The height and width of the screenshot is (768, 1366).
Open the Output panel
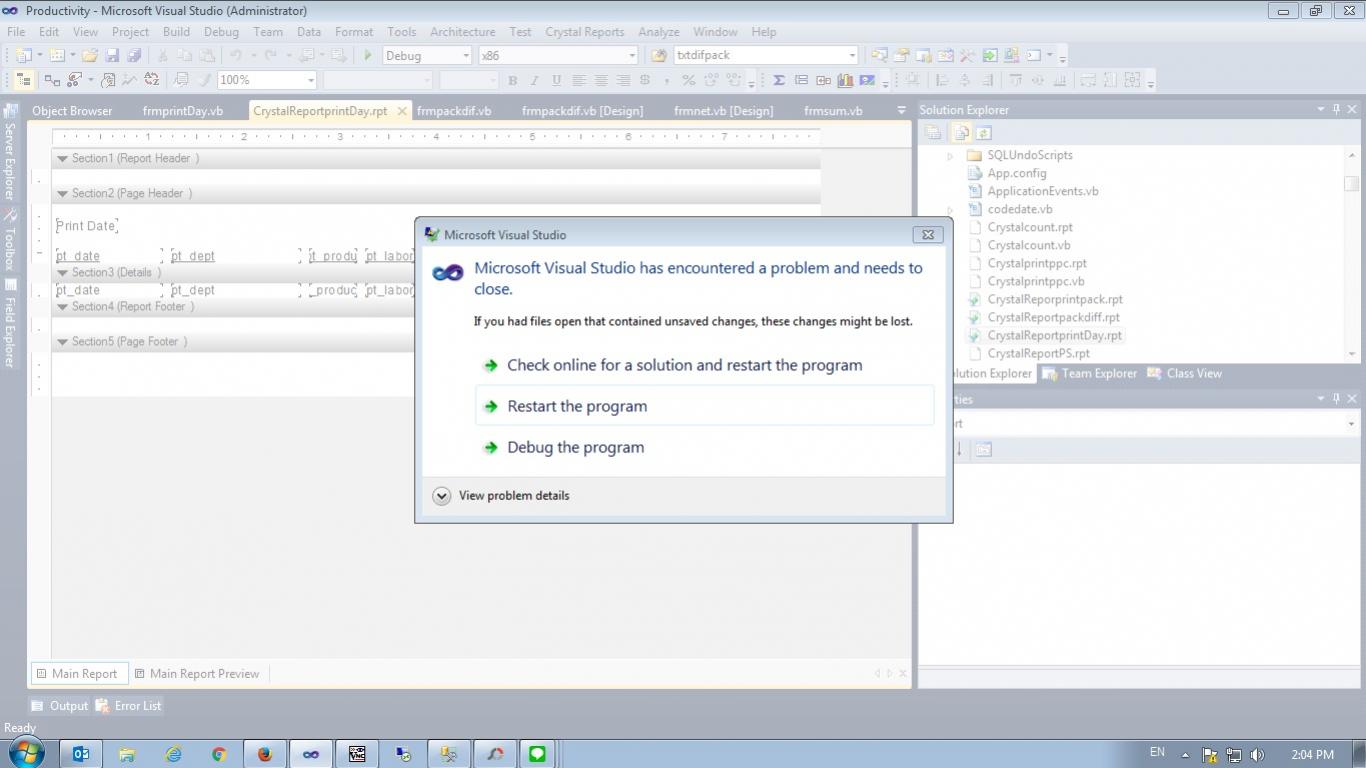(60, 706)
